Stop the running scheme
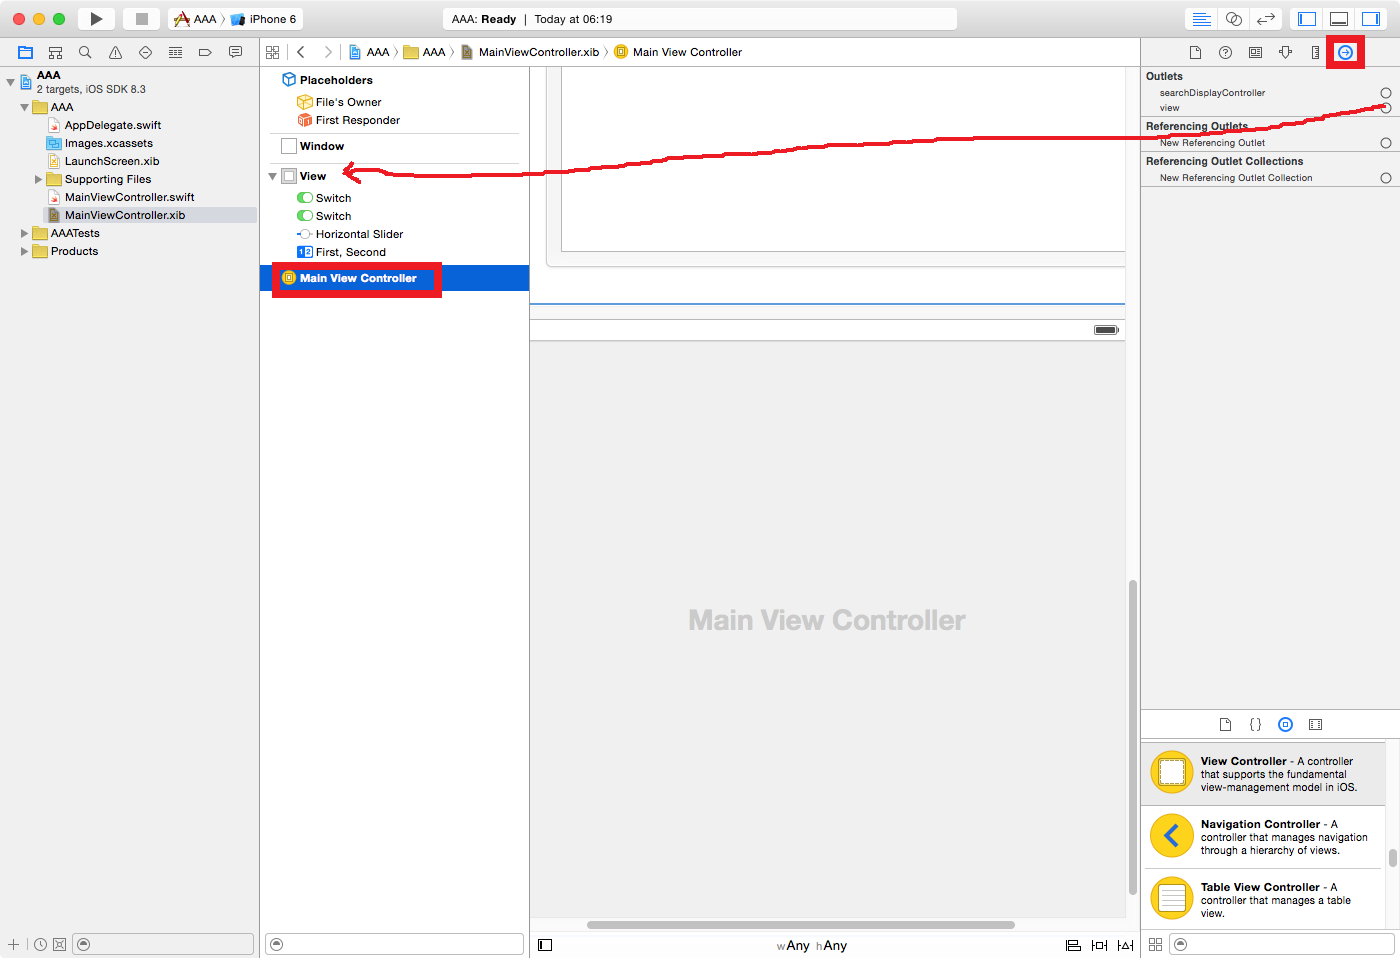This screenshot has height=958, width=1400. coord(141,19)
